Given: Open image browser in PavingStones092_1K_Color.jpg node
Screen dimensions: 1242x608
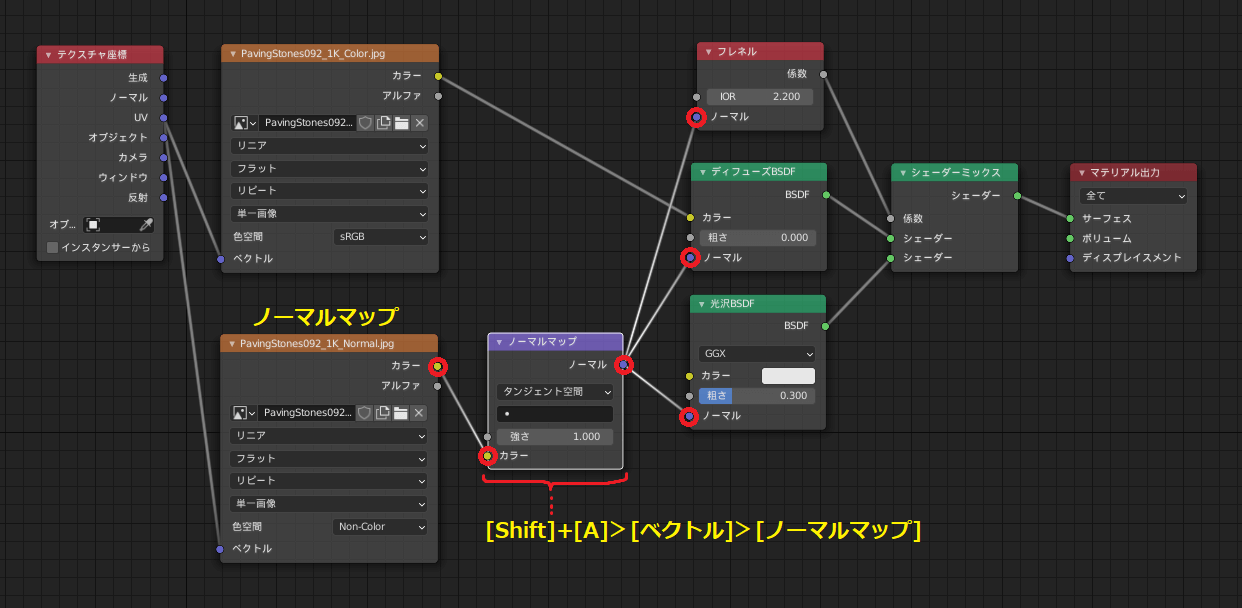Looking at the screenshot, I should pyautogui.click(x=244, y=123).
